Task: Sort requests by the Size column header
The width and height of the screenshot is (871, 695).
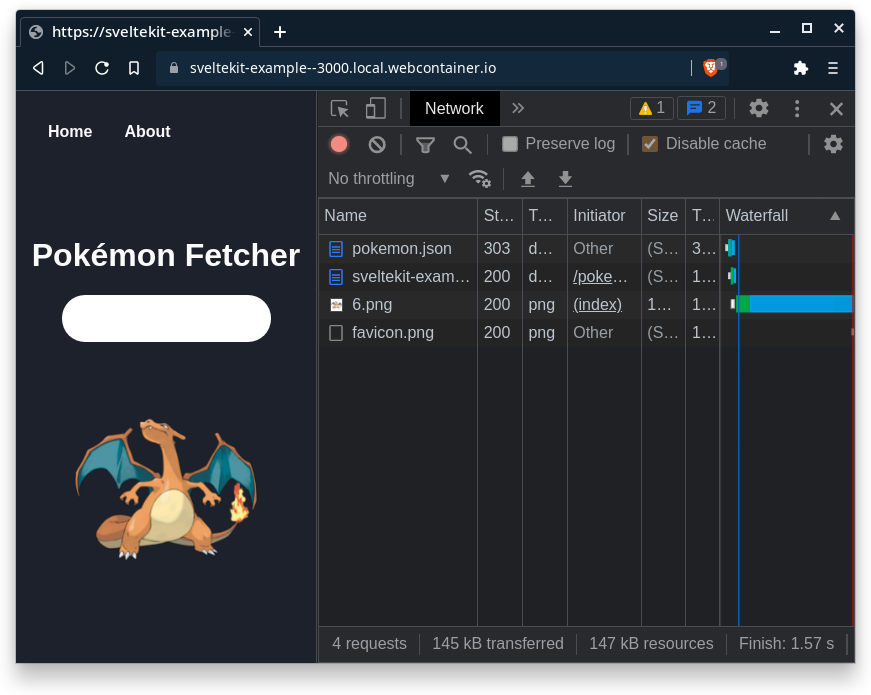Action: pyautogui.click(x=663, y=216)
